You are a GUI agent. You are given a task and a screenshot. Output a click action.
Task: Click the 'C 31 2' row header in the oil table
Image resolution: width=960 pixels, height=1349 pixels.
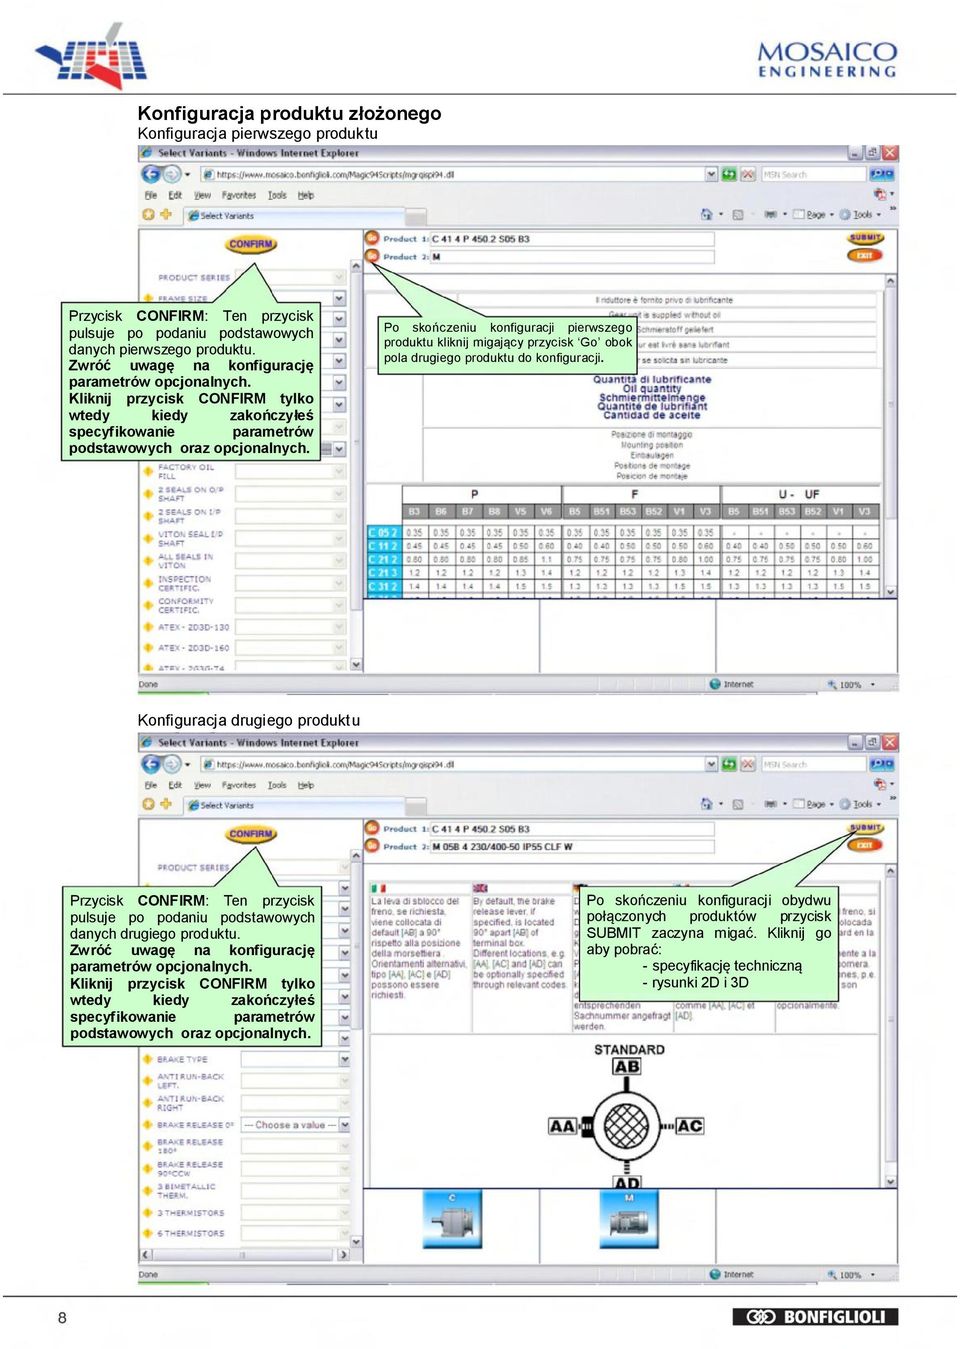pos(384,587)
